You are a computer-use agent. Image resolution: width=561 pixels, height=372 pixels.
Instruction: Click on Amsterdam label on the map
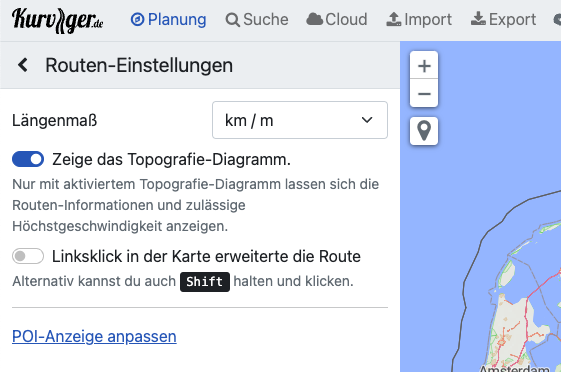click(514, 368)
